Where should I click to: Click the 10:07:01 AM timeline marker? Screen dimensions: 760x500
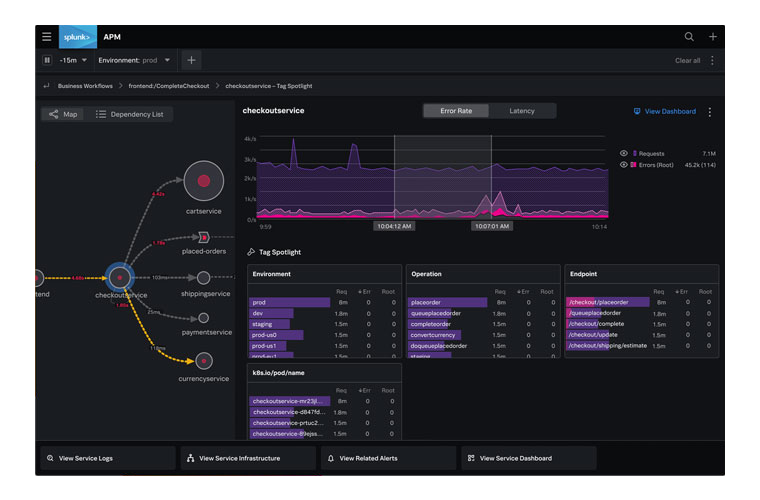[x=493, y=227]
